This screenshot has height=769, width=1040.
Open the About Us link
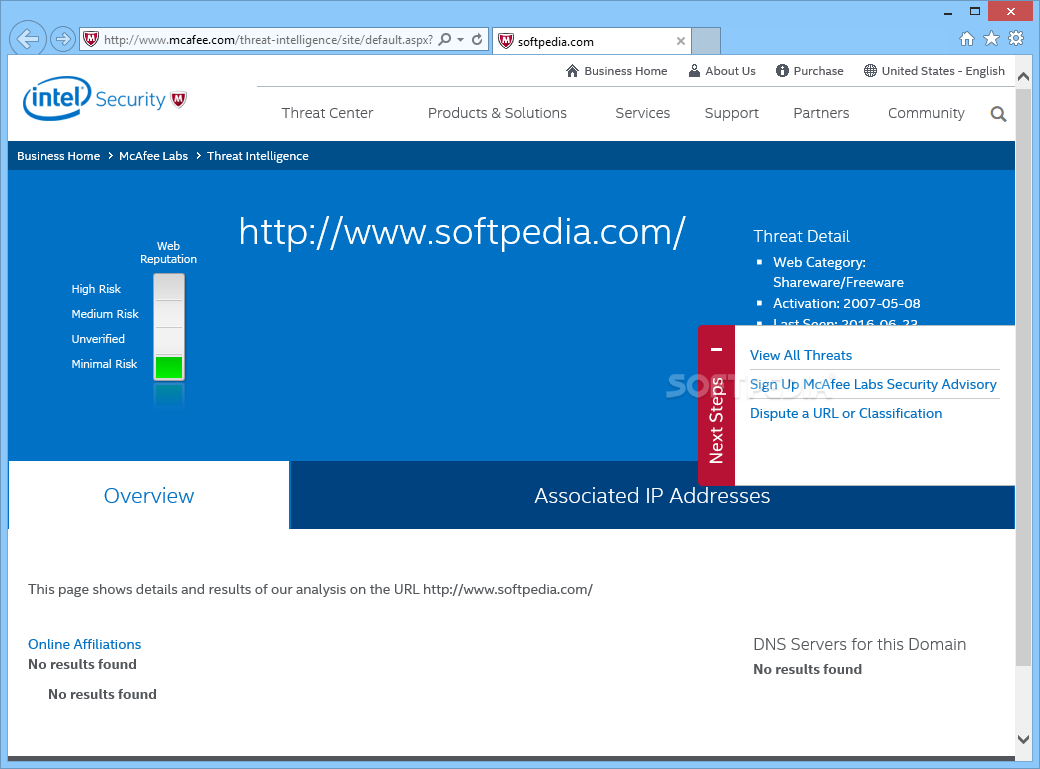(x=722, y=71)
